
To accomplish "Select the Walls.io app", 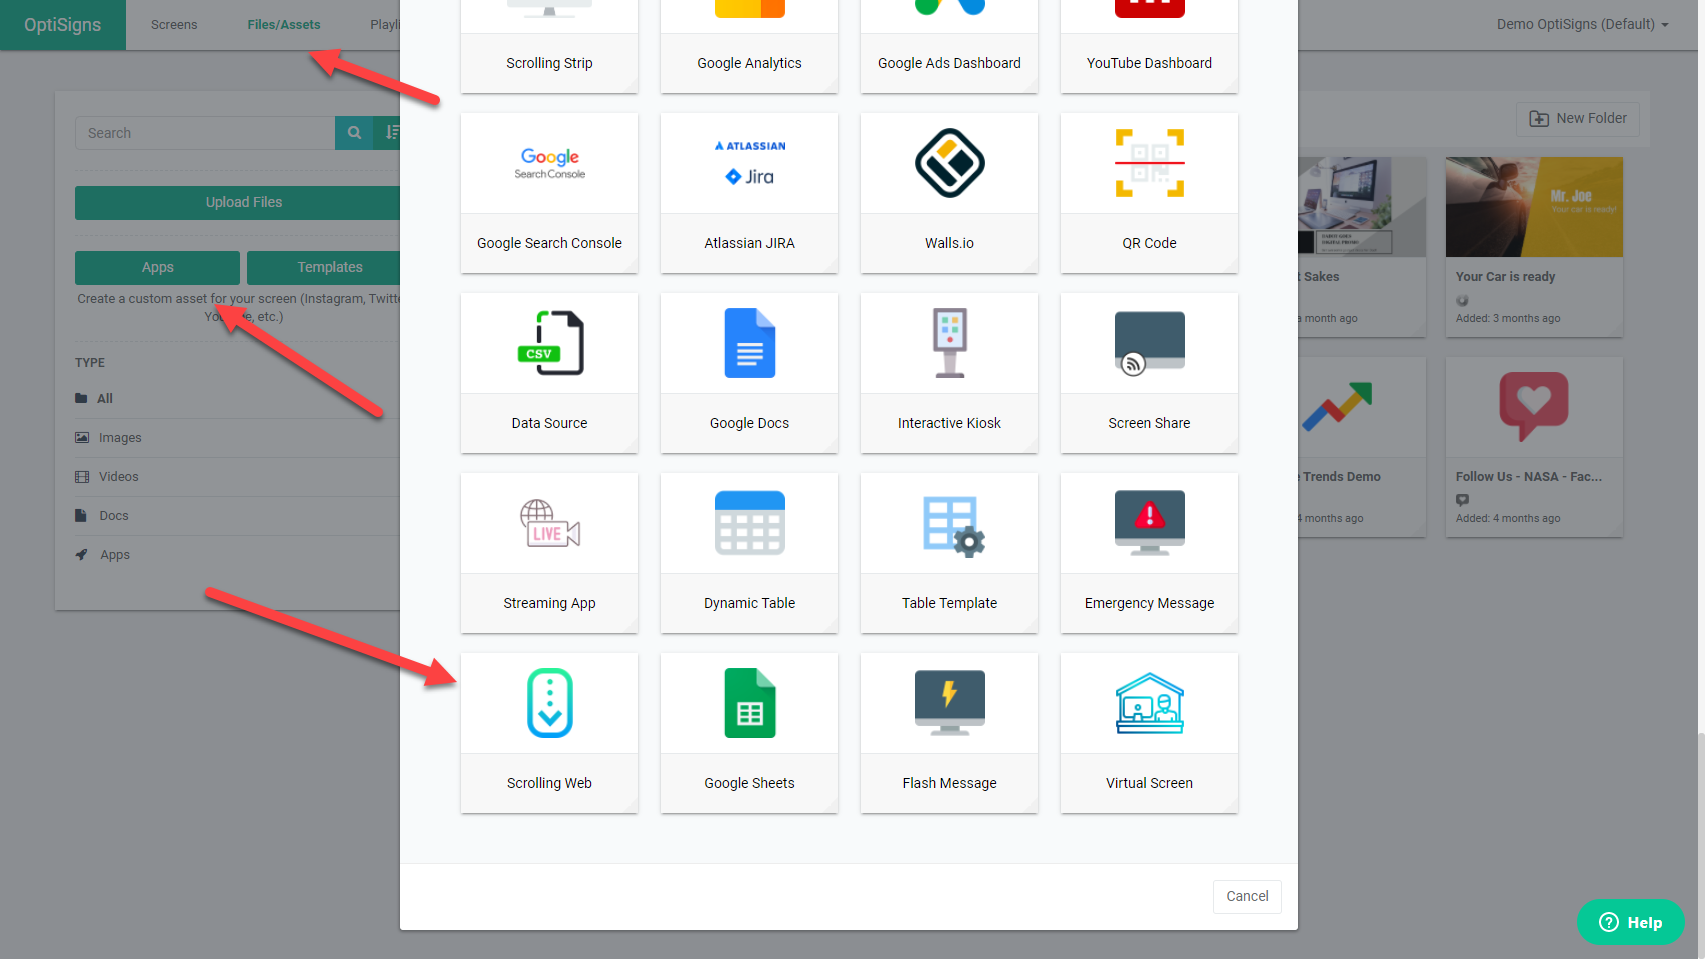I will [x=948, y=194].
